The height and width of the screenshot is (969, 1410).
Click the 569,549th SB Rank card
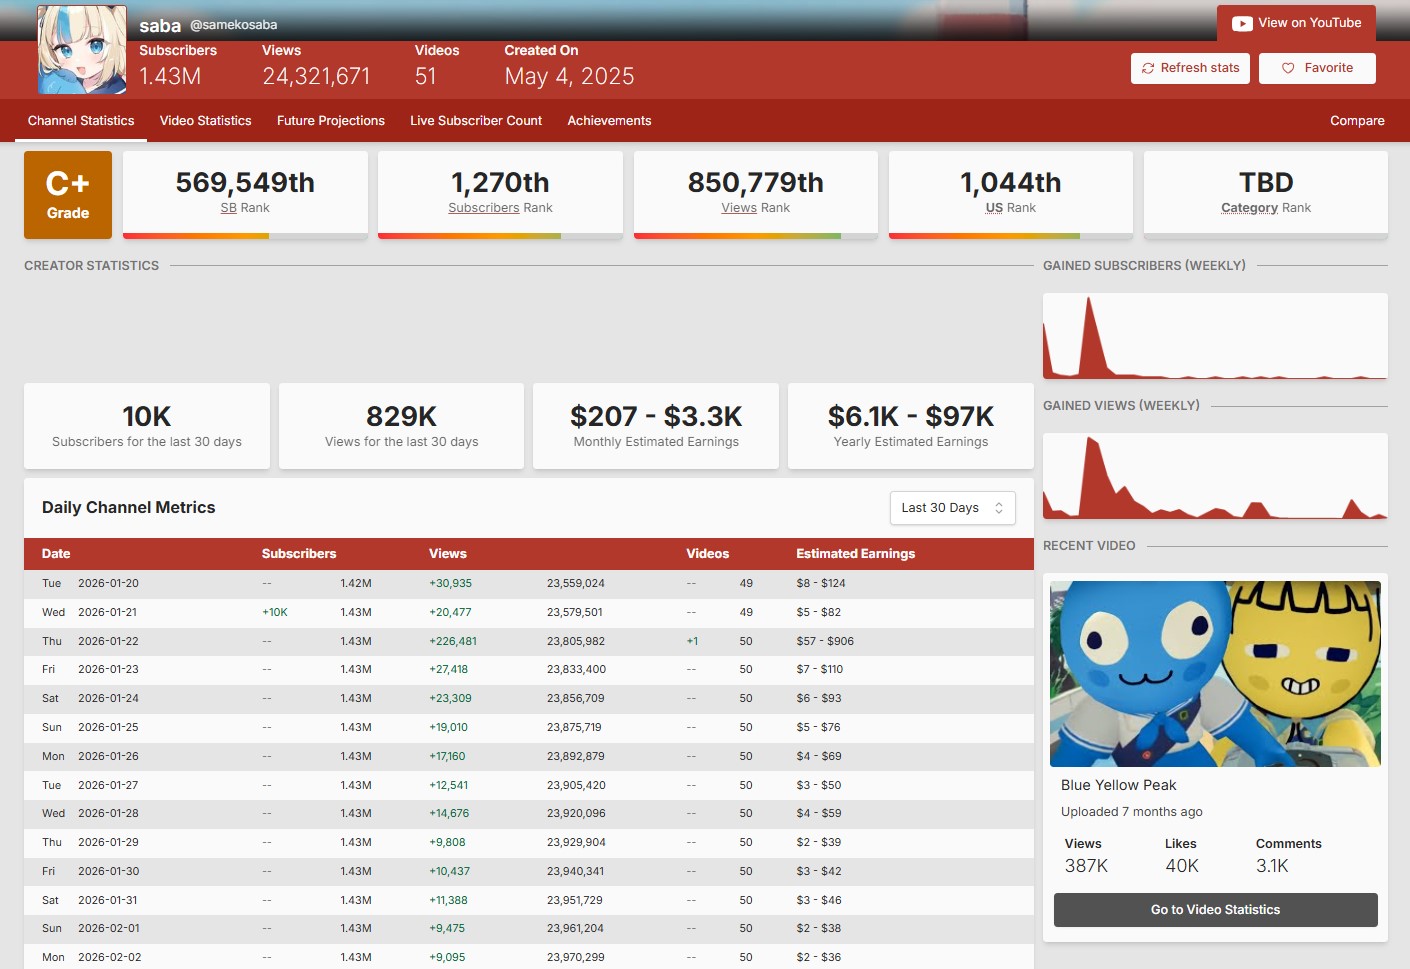coord(245,195)
